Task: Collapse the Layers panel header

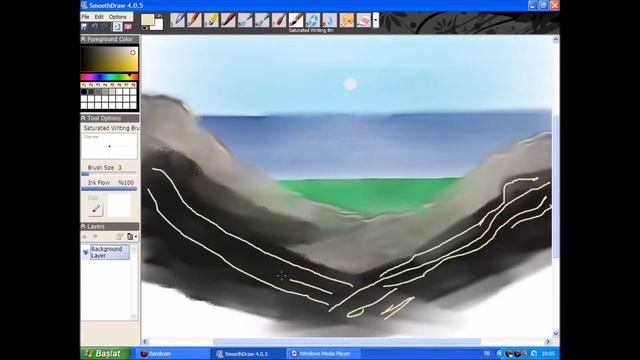Action: [x=109, y=226]
